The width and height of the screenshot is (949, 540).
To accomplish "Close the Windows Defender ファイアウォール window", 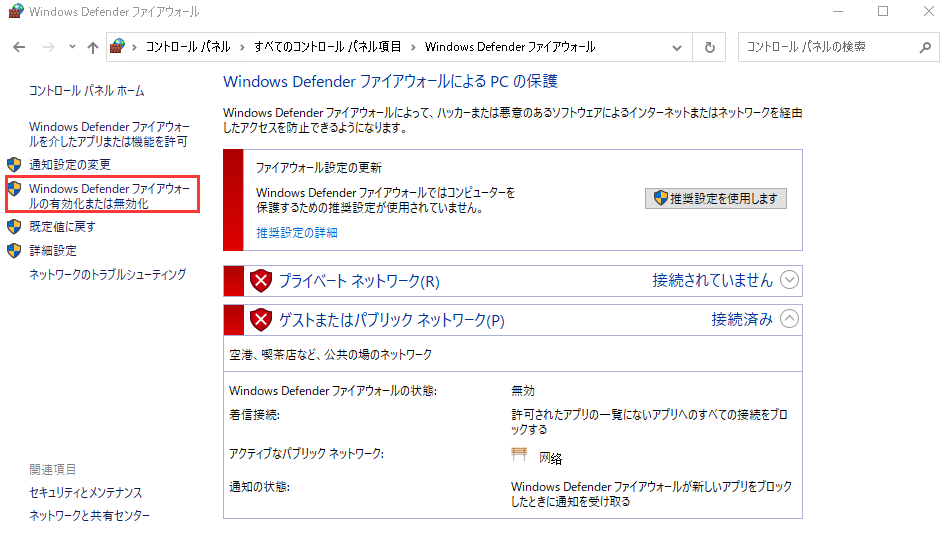I will tap(928, 12).
